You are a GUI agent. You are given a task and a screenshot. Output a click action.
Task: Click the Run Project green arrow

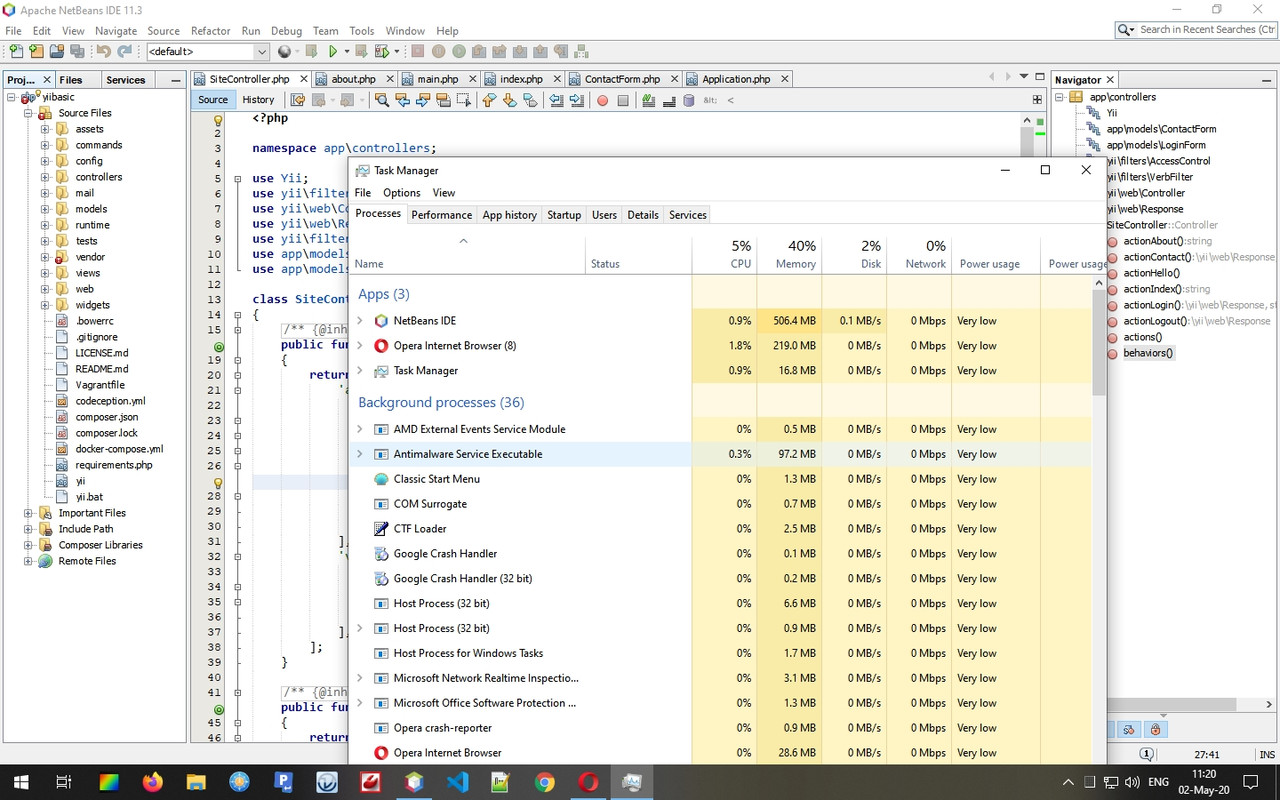click(333, 51)
